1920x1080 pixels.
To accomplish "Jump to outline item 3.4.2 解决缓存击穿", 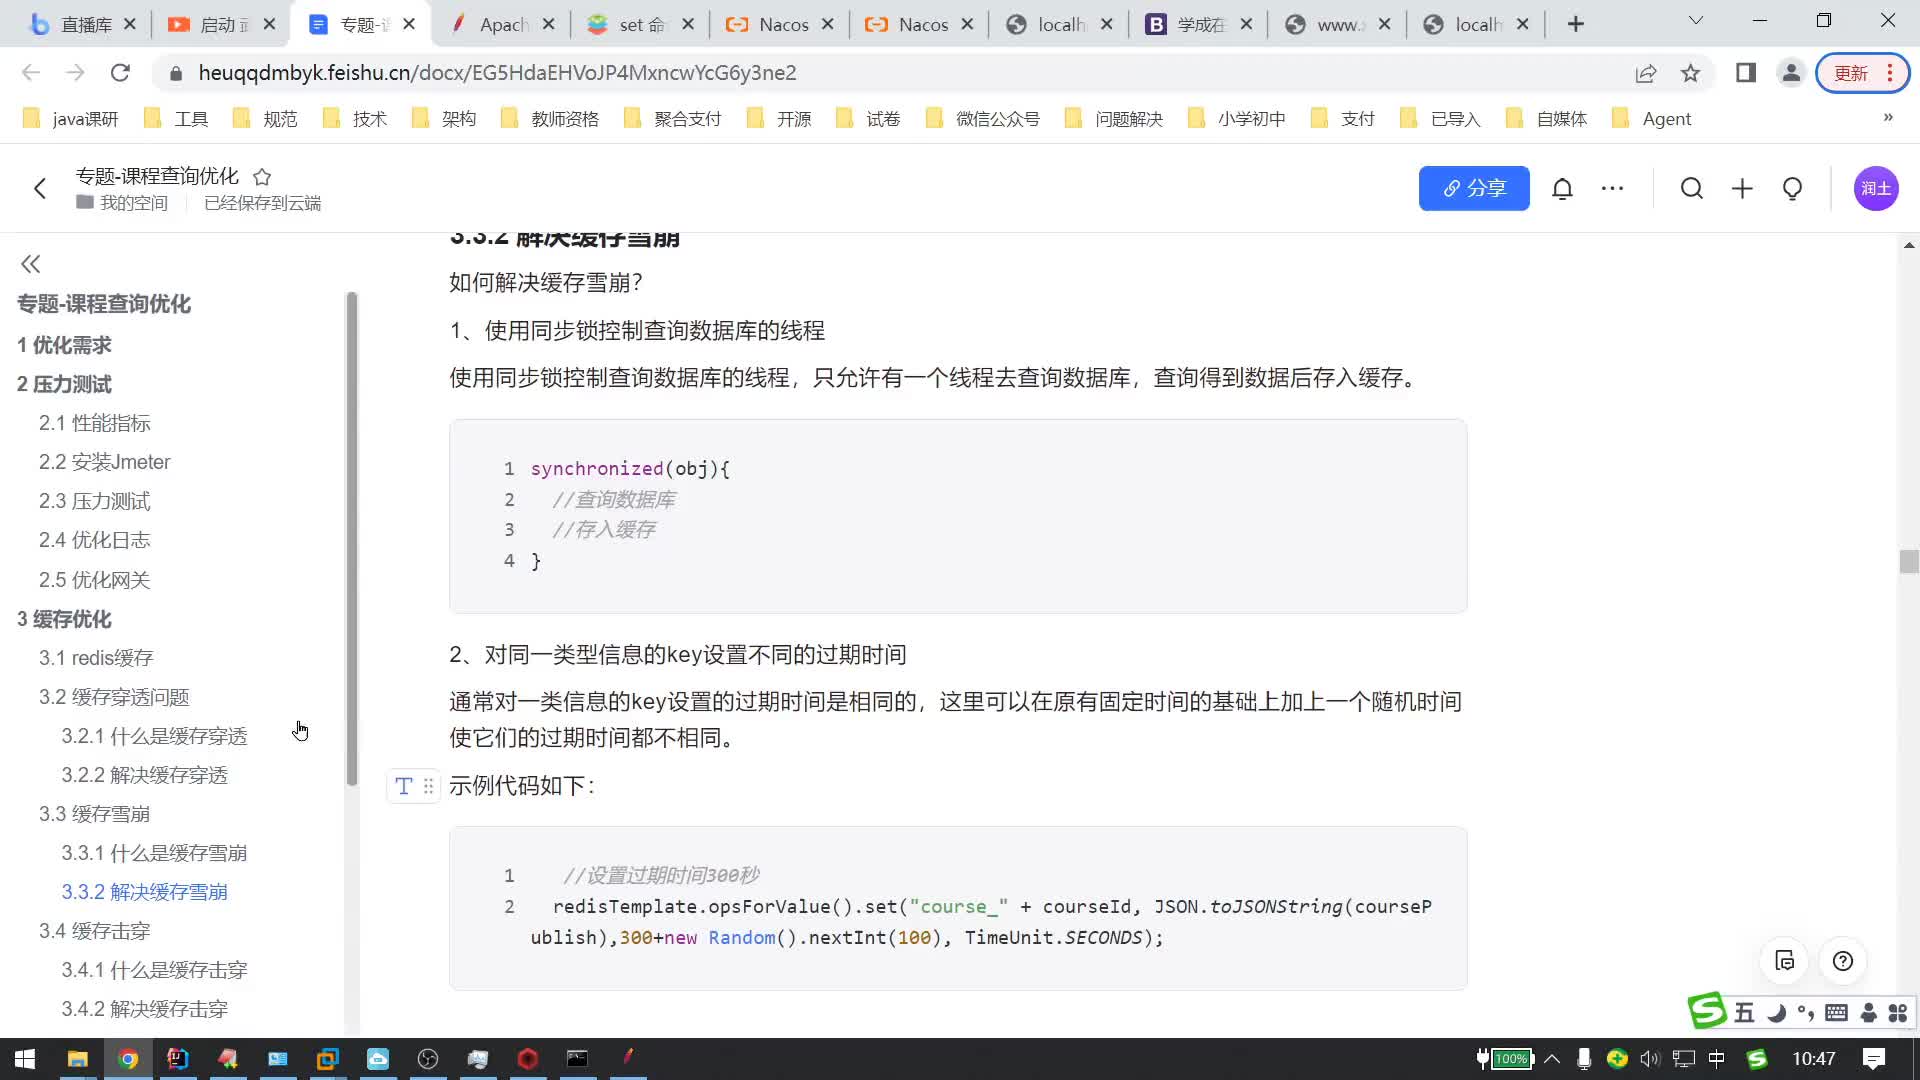I will point(145,1009).
